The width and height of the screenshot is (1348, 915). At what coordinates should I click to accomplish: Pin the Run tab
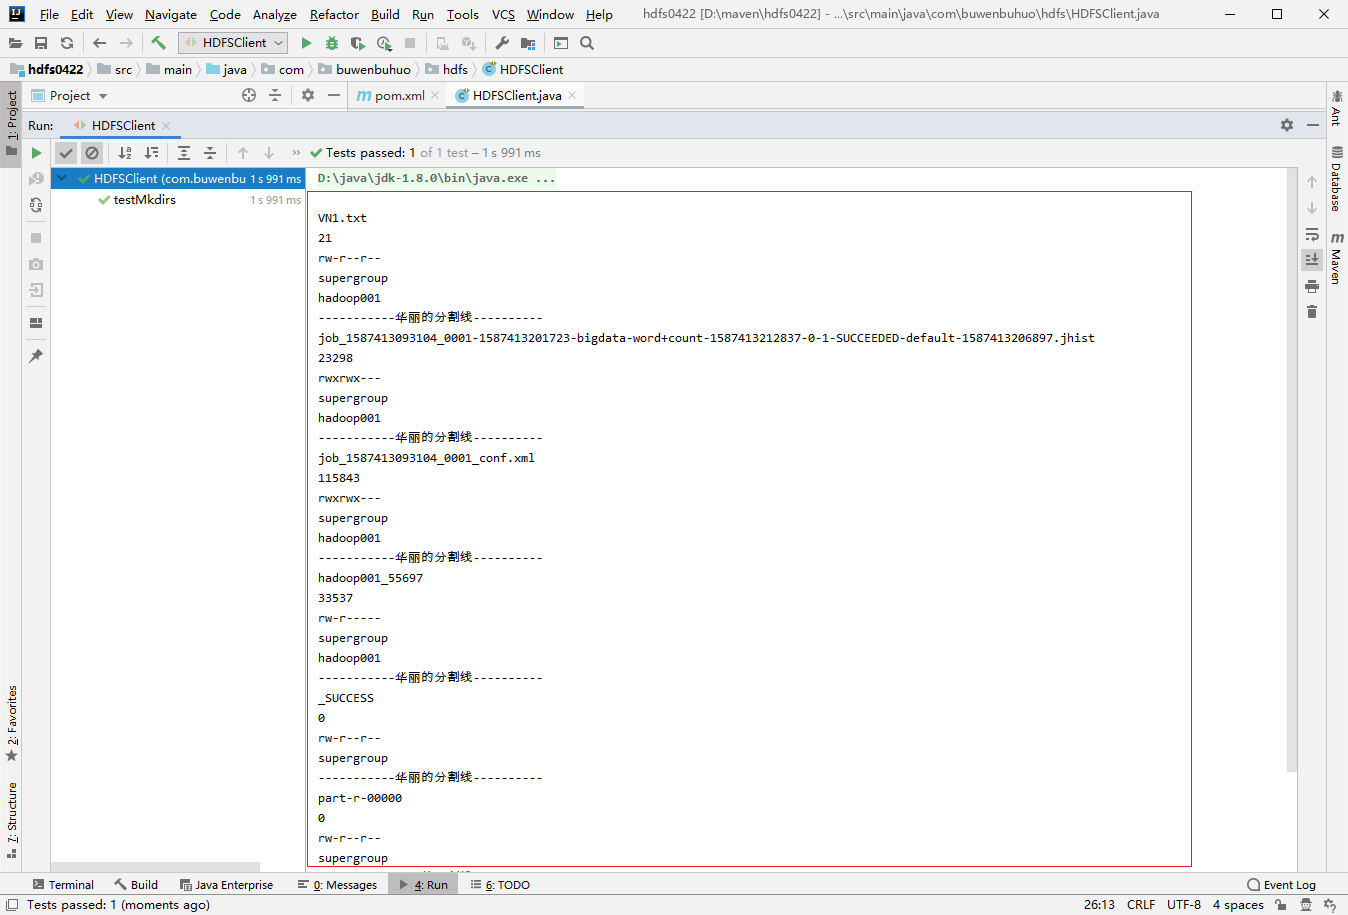point(36,356)
